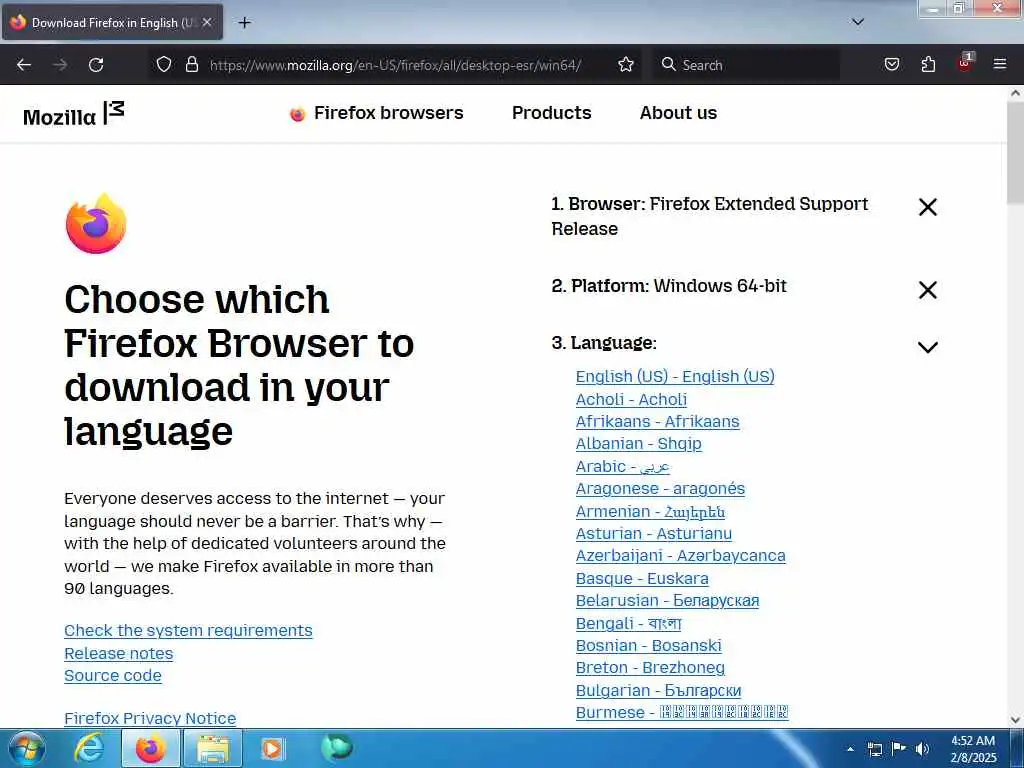
Task: Open the Extensions puzzle-piece icon
Action: coord(928,64)
